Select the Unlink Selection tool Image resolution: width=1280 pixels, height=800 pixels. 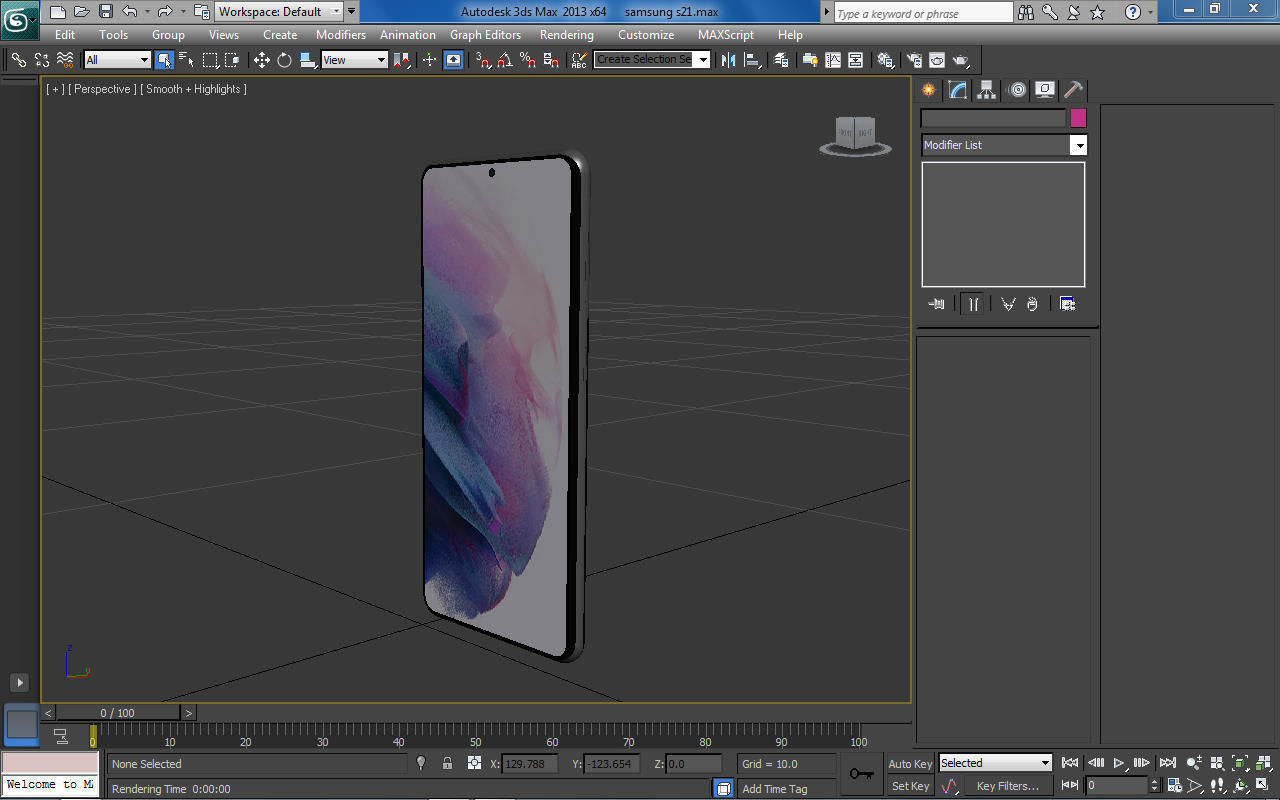tap(42, 60)
